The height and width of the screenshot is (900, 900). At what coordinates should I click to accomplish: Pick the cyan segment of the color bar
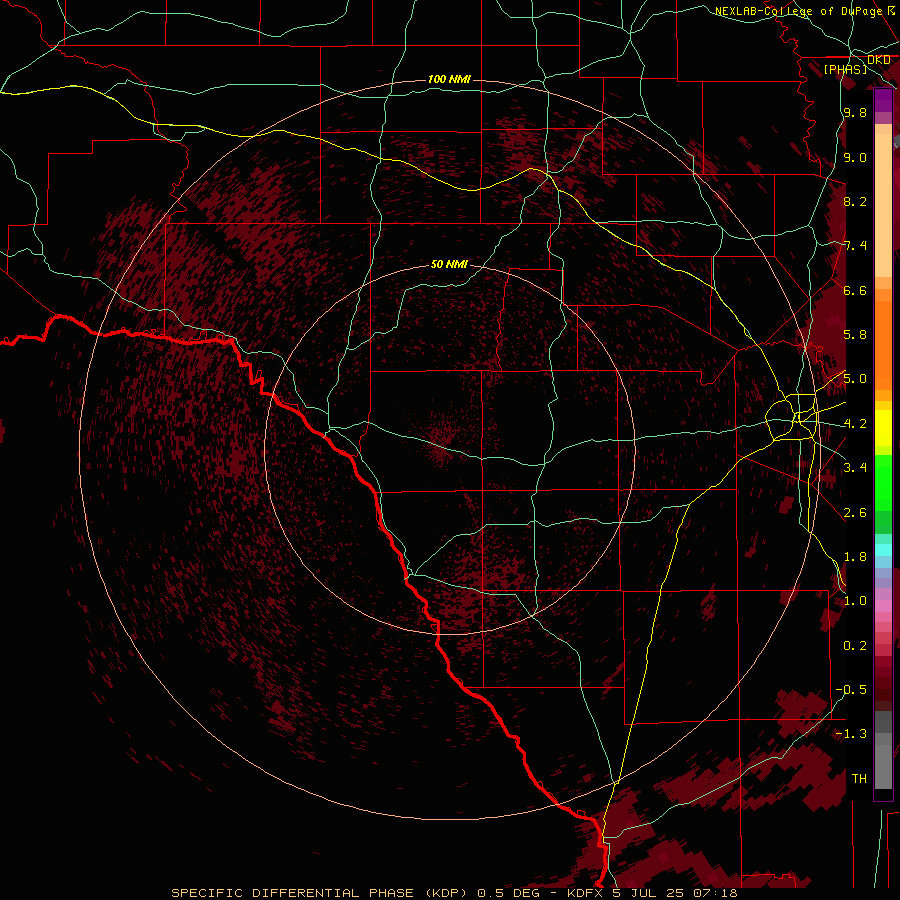[883, 550]
